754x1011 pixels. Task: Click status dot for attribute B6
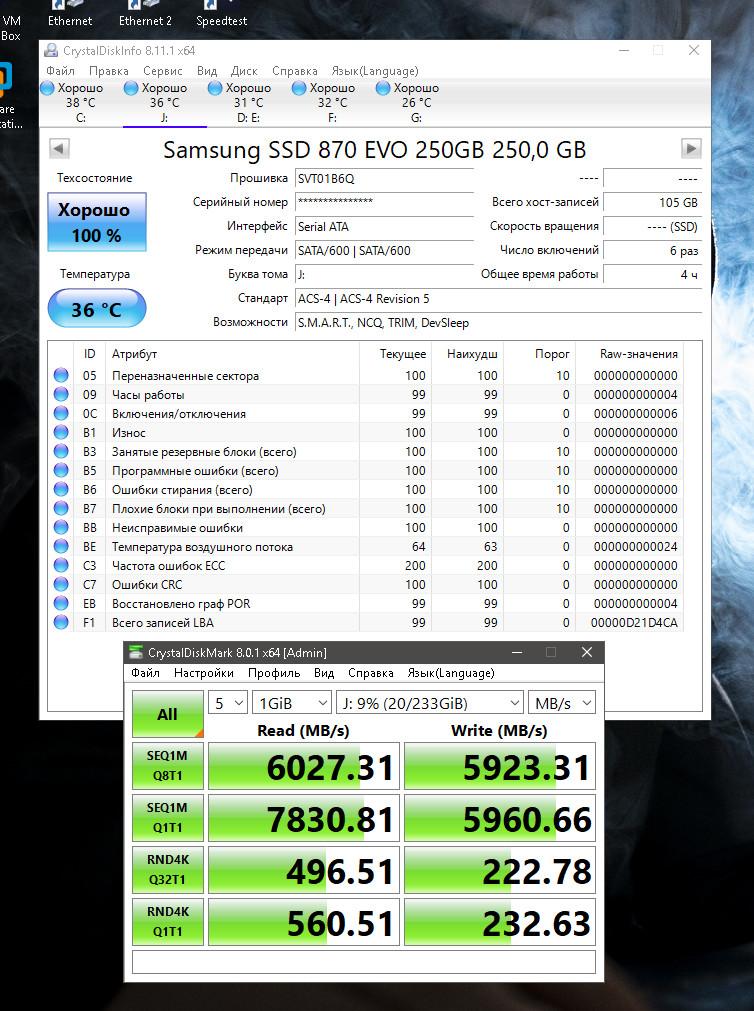[61, 489]
